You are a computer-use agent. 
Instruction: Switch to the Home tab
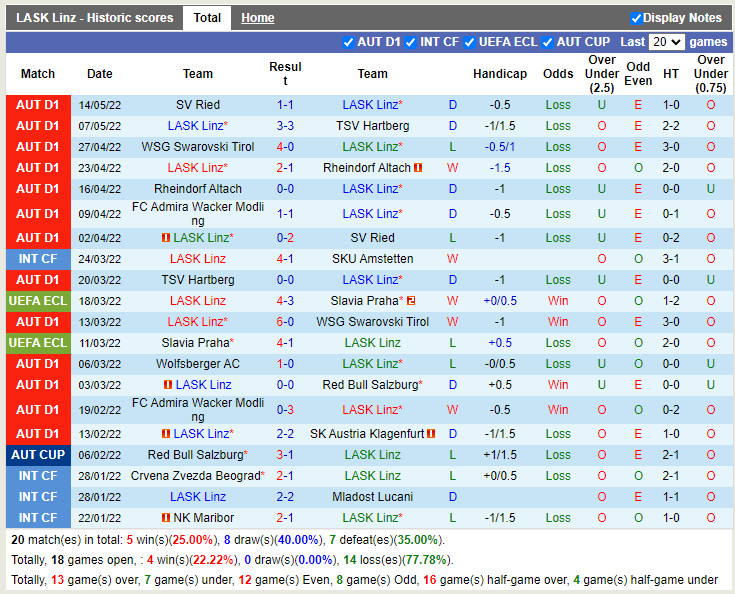(257, 18)
